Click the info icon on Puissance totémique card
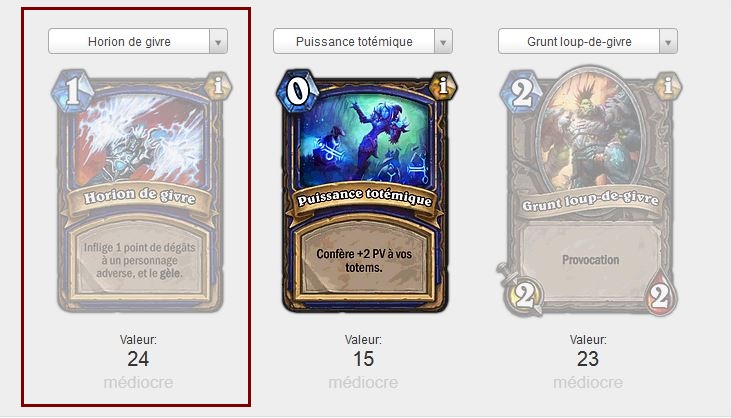 point(443,86)
